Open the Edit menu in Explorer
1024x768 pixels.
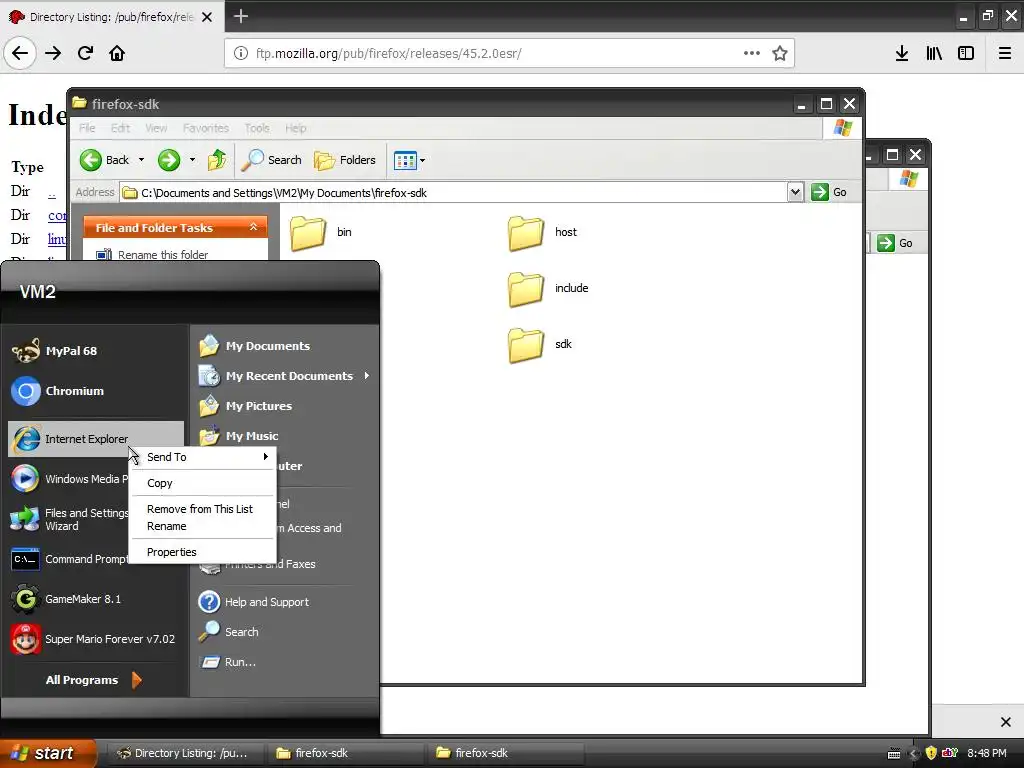[120, 128]
